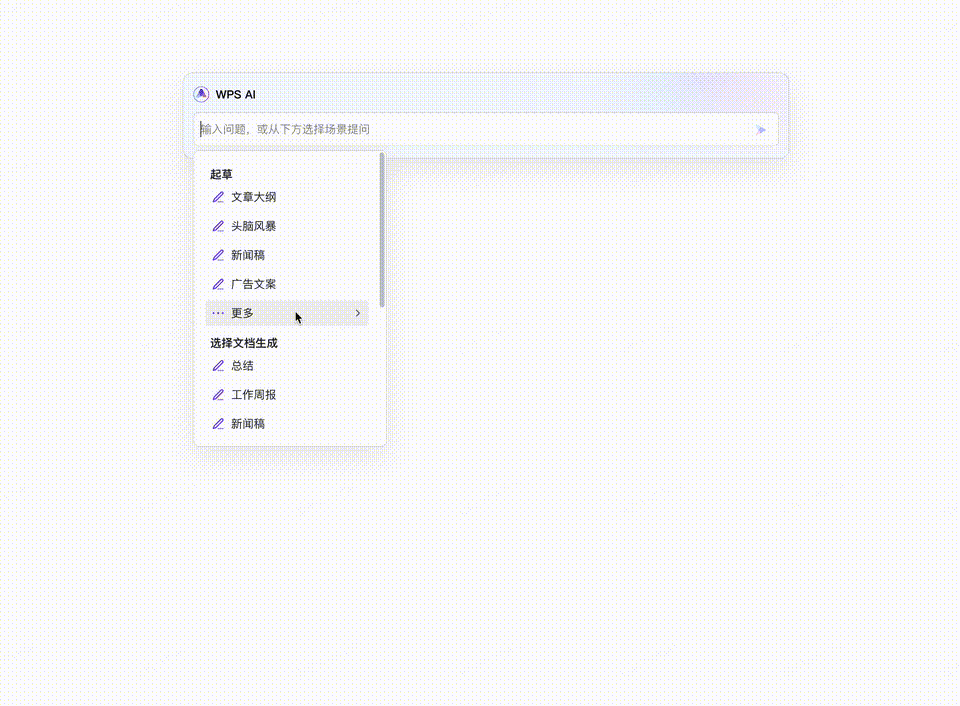Click the pen icon beside 文章大纲
Screen dimensions: 960x706
(218, 197)
